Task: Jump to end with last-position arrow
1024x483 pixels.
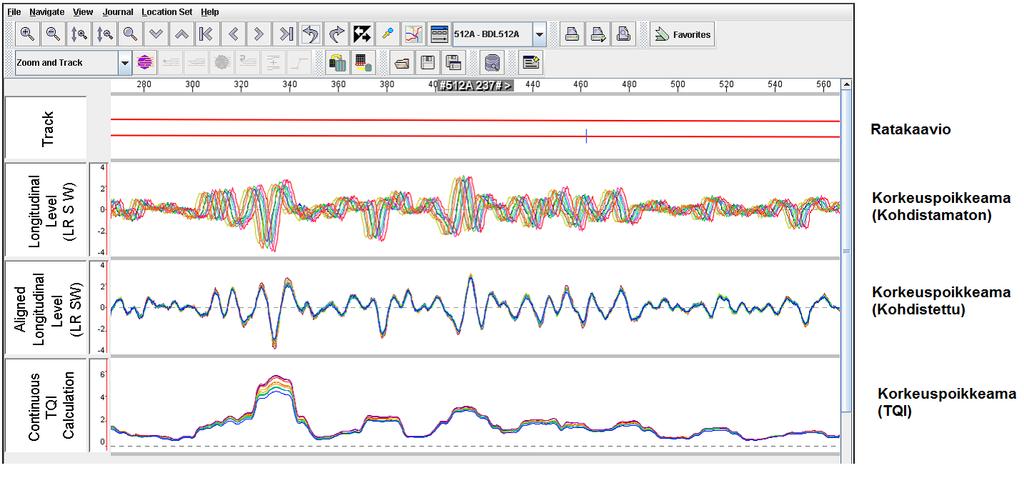Action: (285, 34)
